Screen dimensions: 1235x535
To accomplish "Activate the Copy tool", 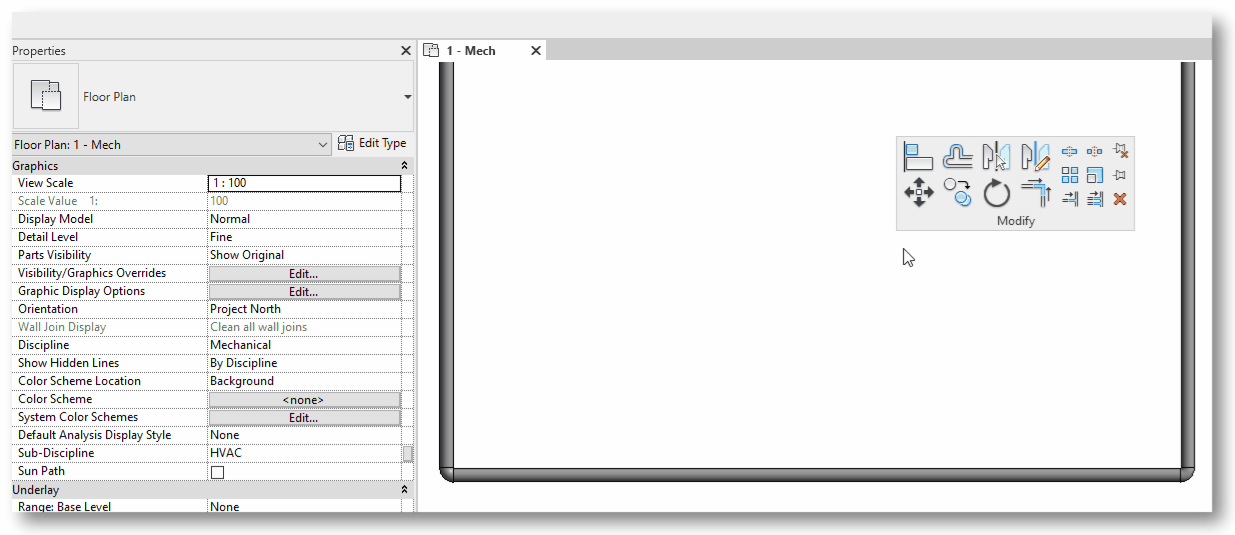I will point(957,192).
